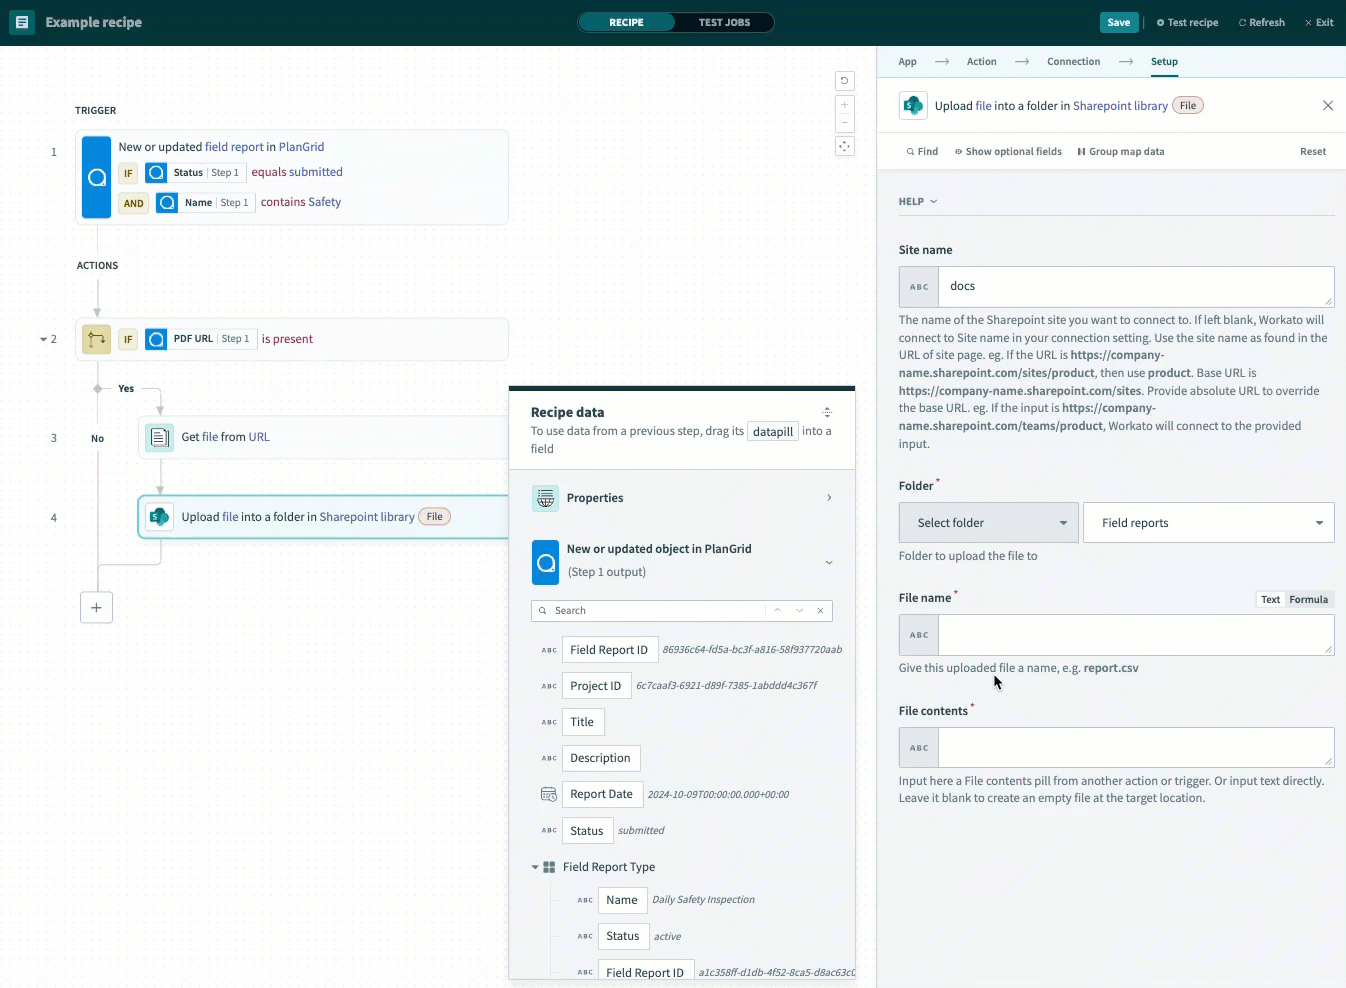The width and height of the screenshot is (1346, 988).
Task: Switch File name to Formula mode
Action: 1308,600
